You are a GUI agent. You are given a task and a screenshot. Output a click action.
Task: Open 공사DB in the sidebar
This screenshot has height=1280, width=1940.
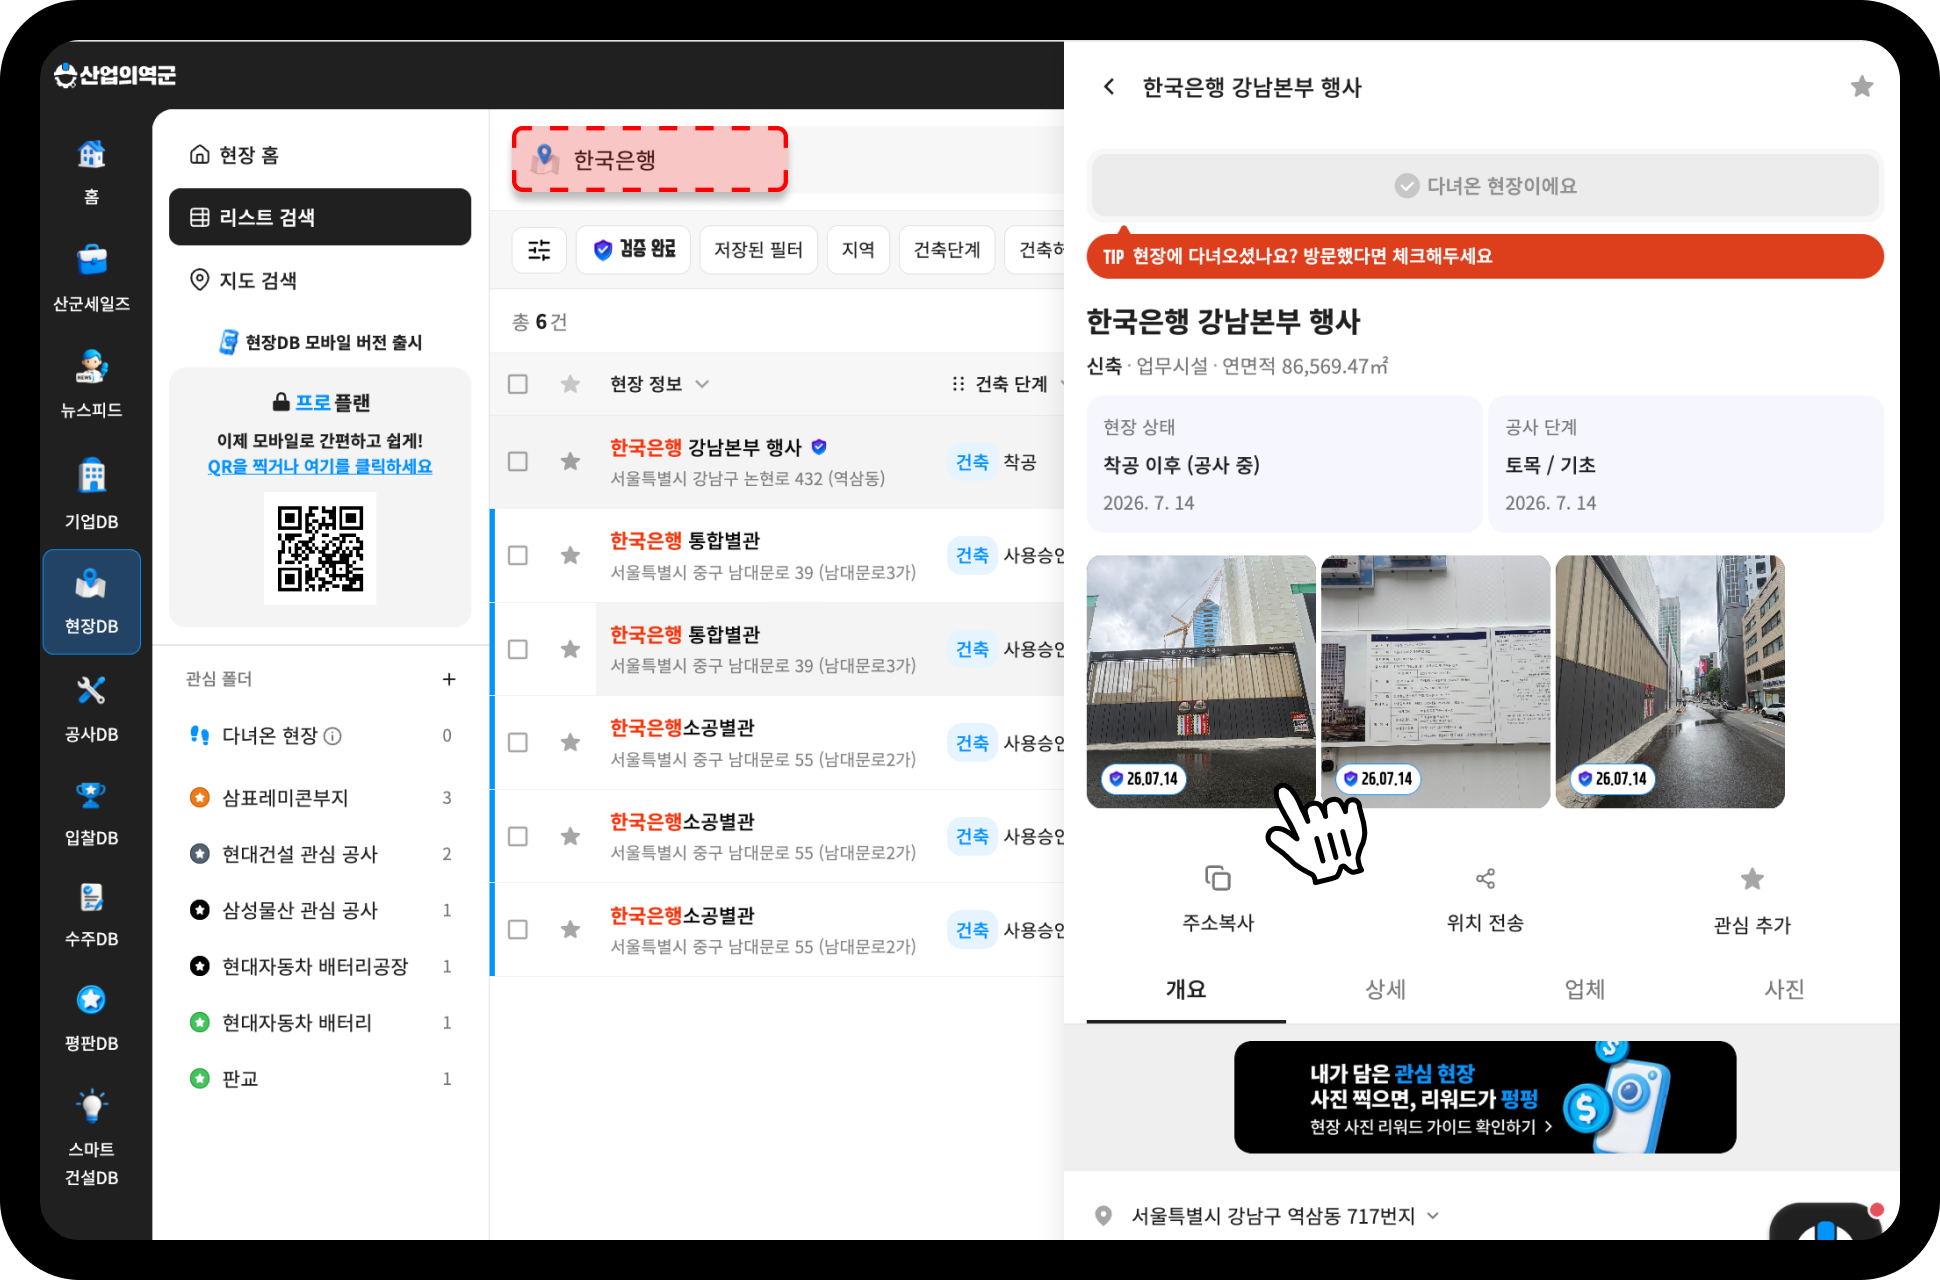(x=91, y=708)
